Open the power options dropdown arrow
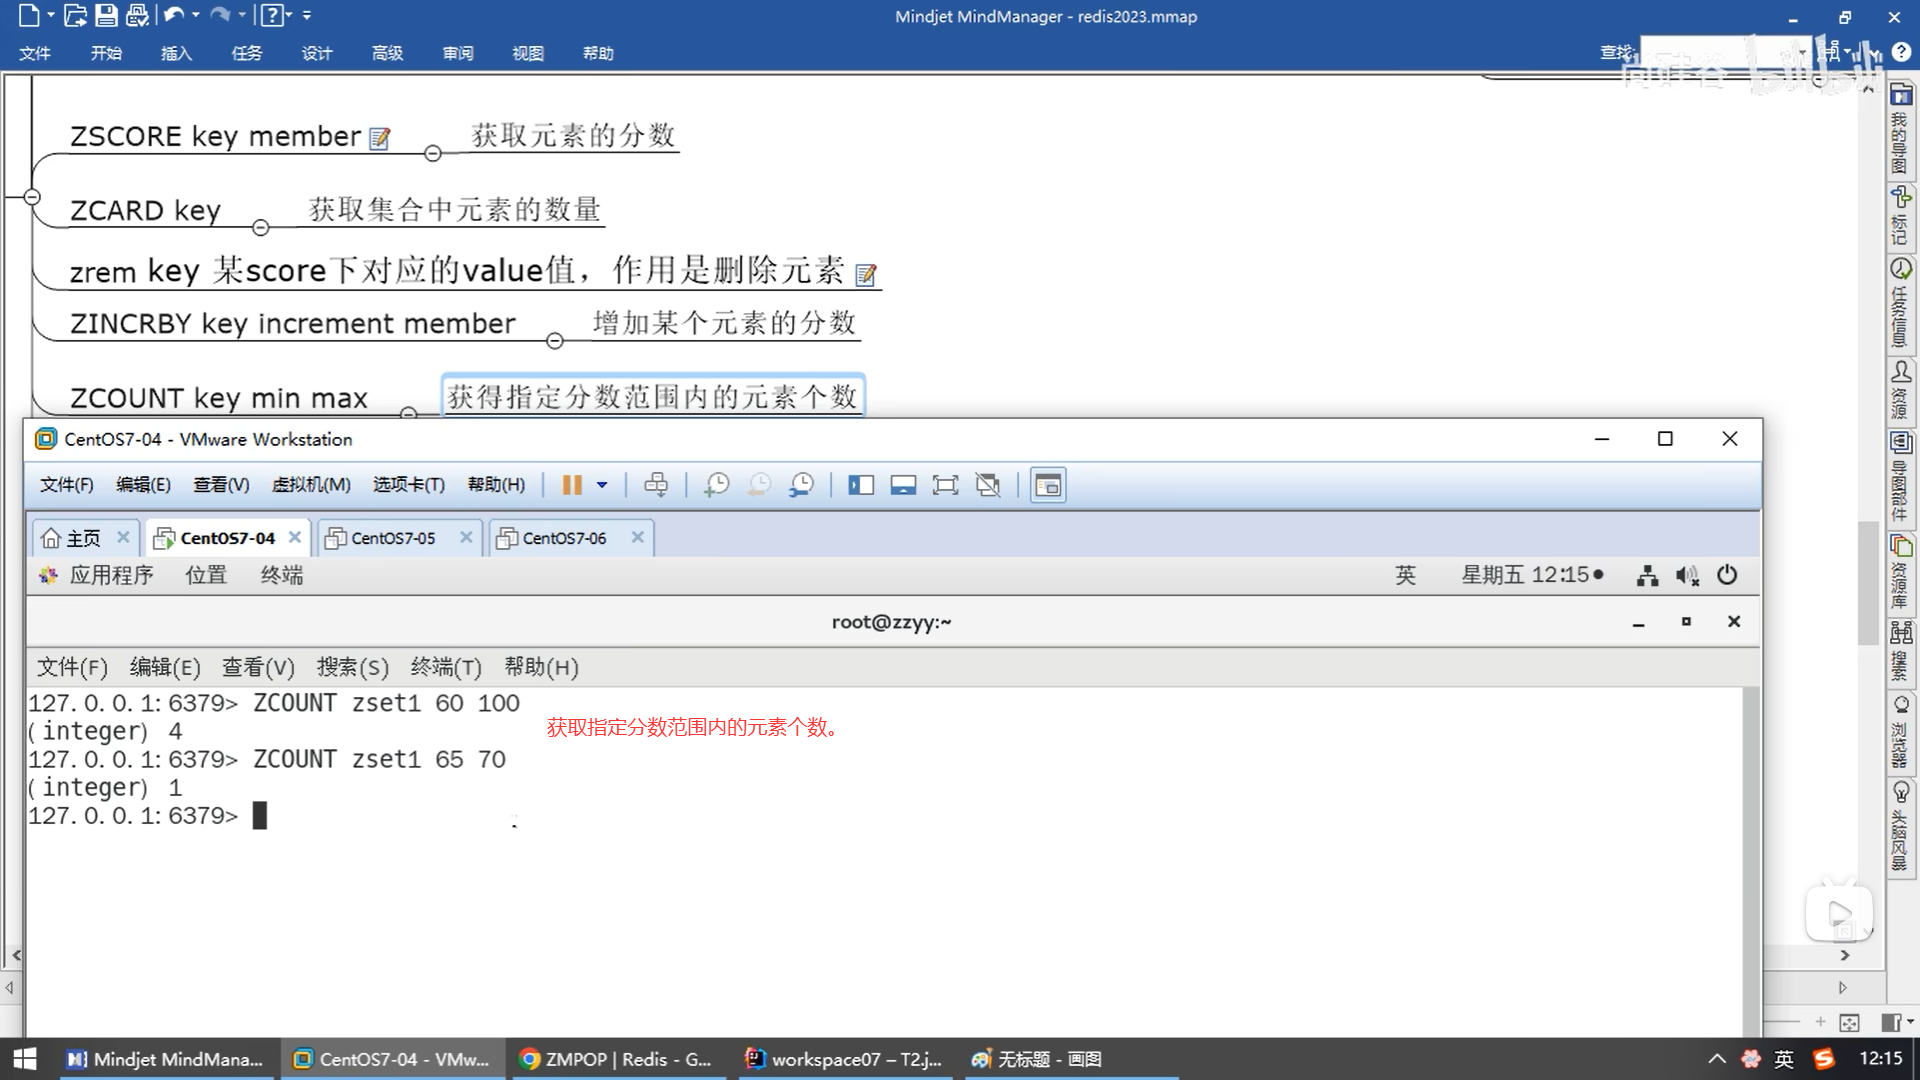The image size is (1920, 1080). pos(602,485)
